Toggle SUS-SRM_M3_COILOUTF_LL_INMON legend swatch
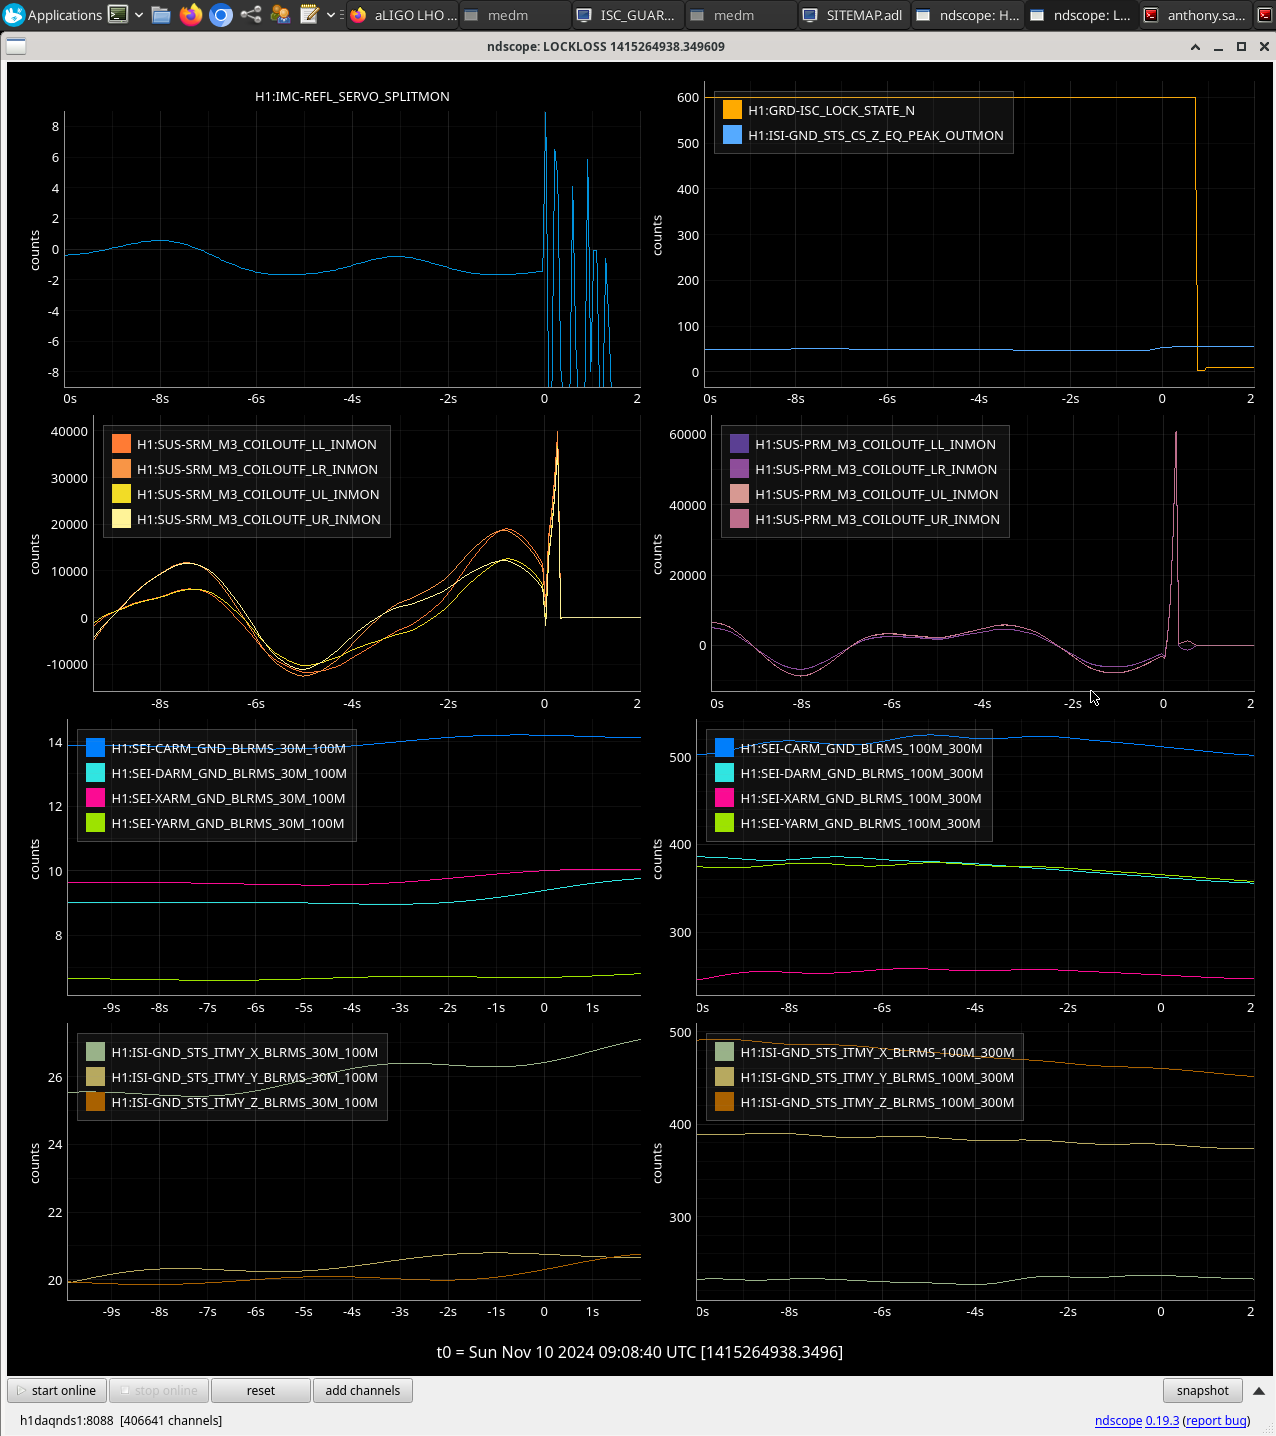Viewport: 1276px width, 1436px height. point(121,444)
